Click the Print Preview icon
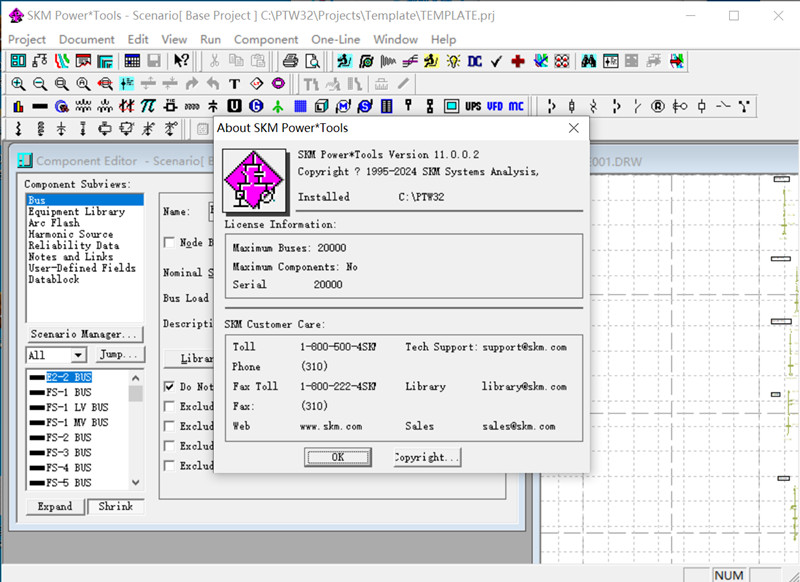This screenshot has width=800, height=582. coord(312,61)
